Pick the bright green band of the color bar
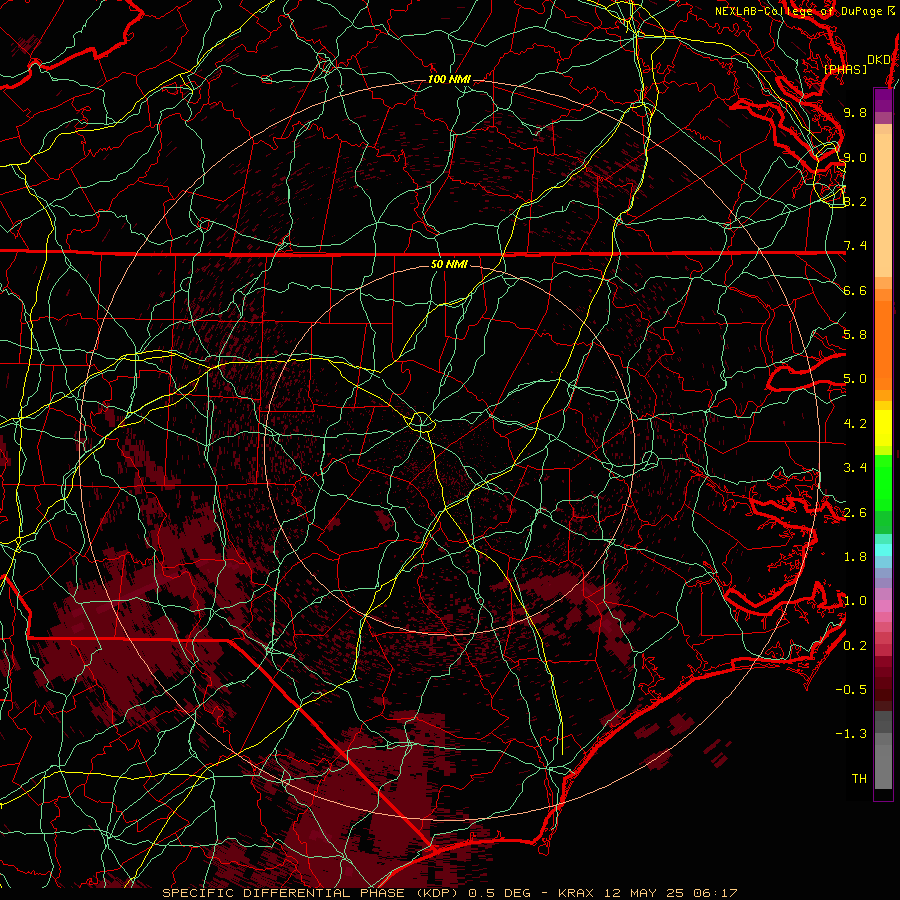Image resolution: width=900 pixels, height=900 pixels. (x=884, y=482)
